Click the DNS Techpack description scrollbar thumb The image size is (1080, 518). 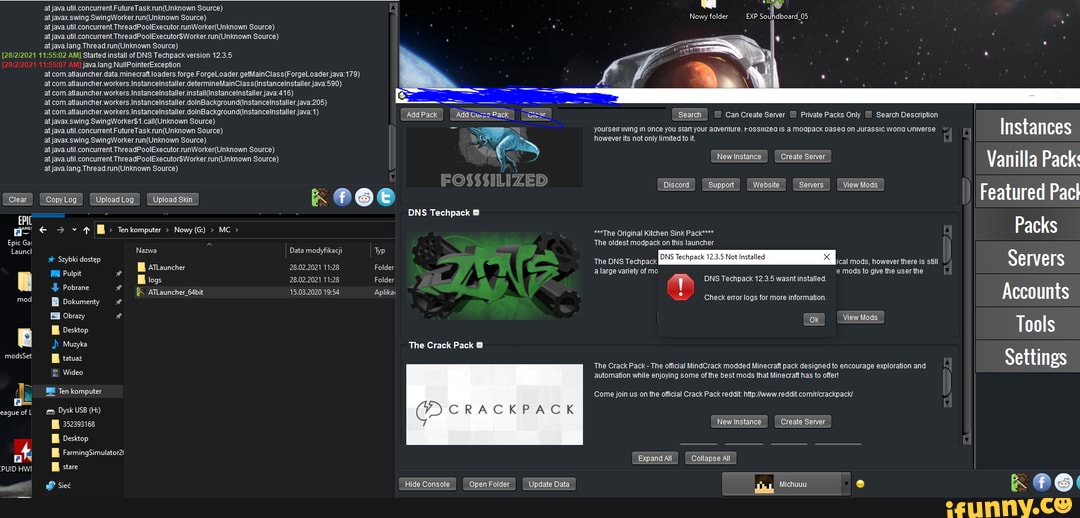pos(946,248)
